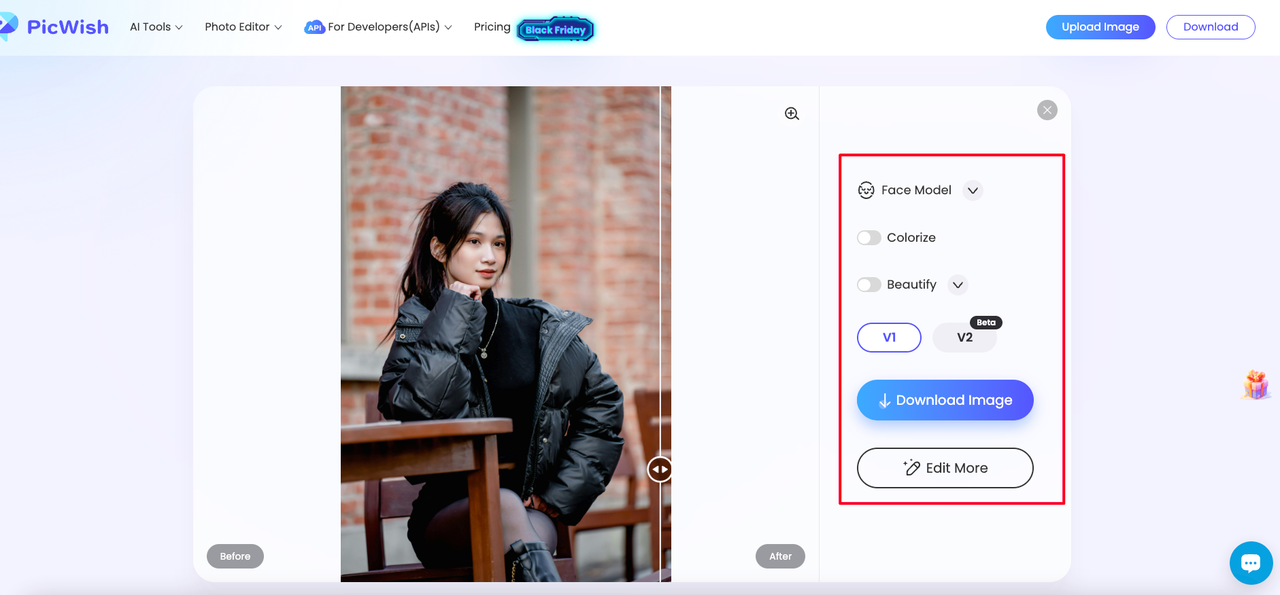Viewport: 1280px width, 595px height.
Task: Click the Black Friday badge
Action: point(556,30)
